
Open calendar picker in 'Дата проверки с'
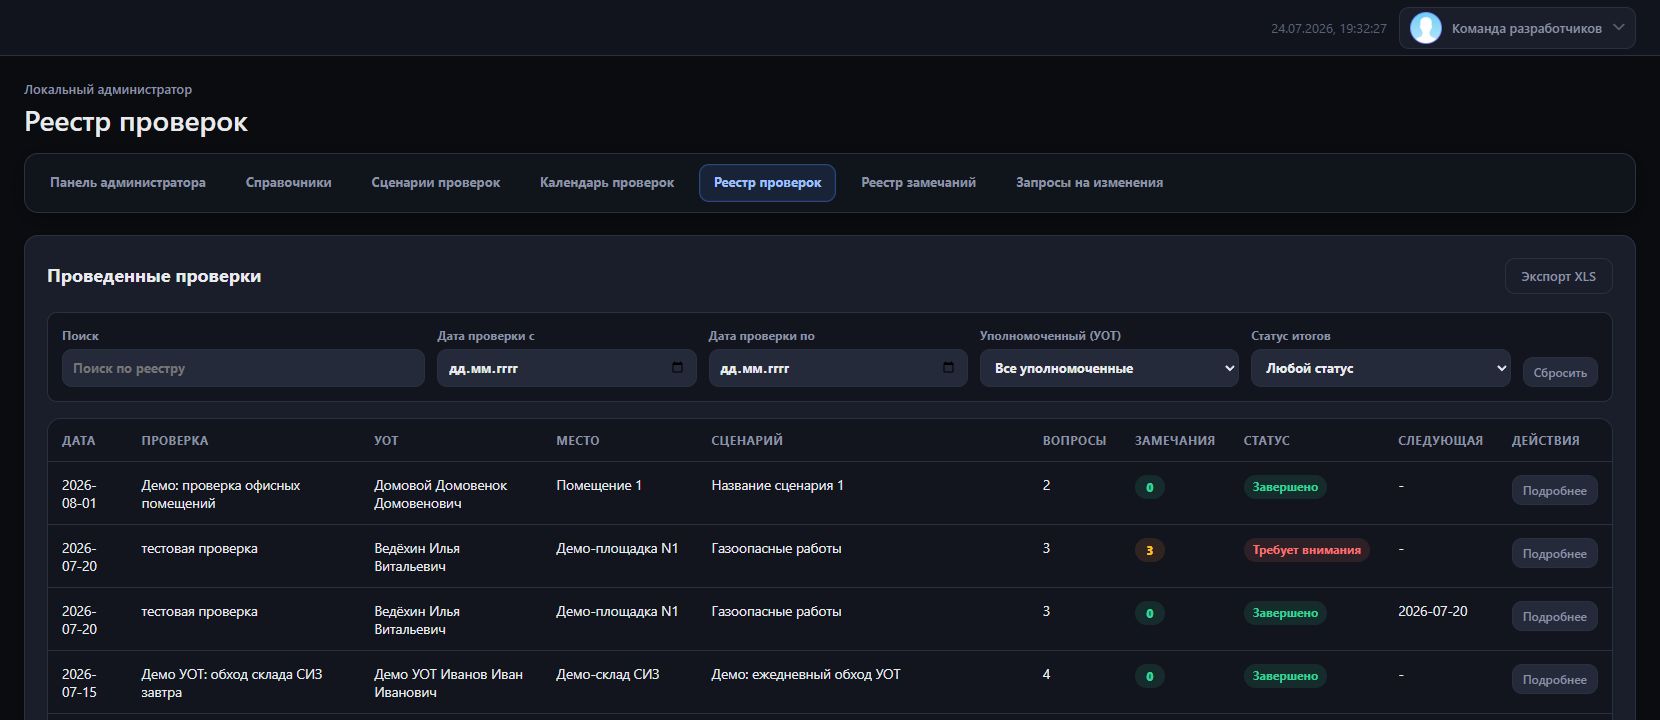(x=677, y=368)
